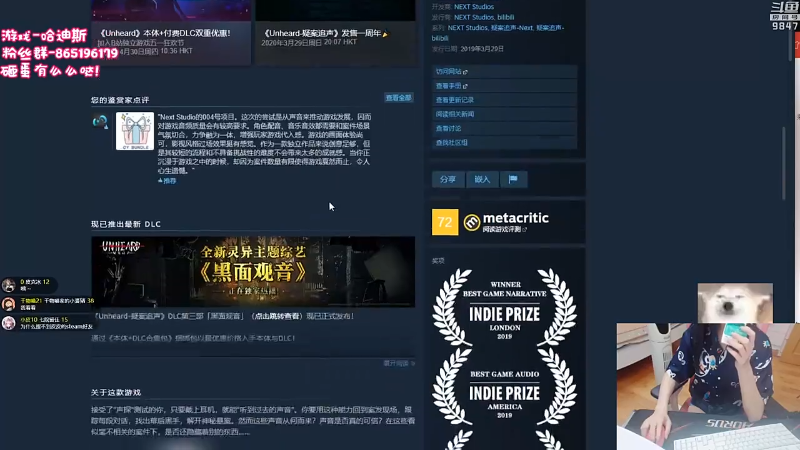Screen dimensions: 800x450
Task: Click the external link icon beside 查看手册
Action: (465, 86)
